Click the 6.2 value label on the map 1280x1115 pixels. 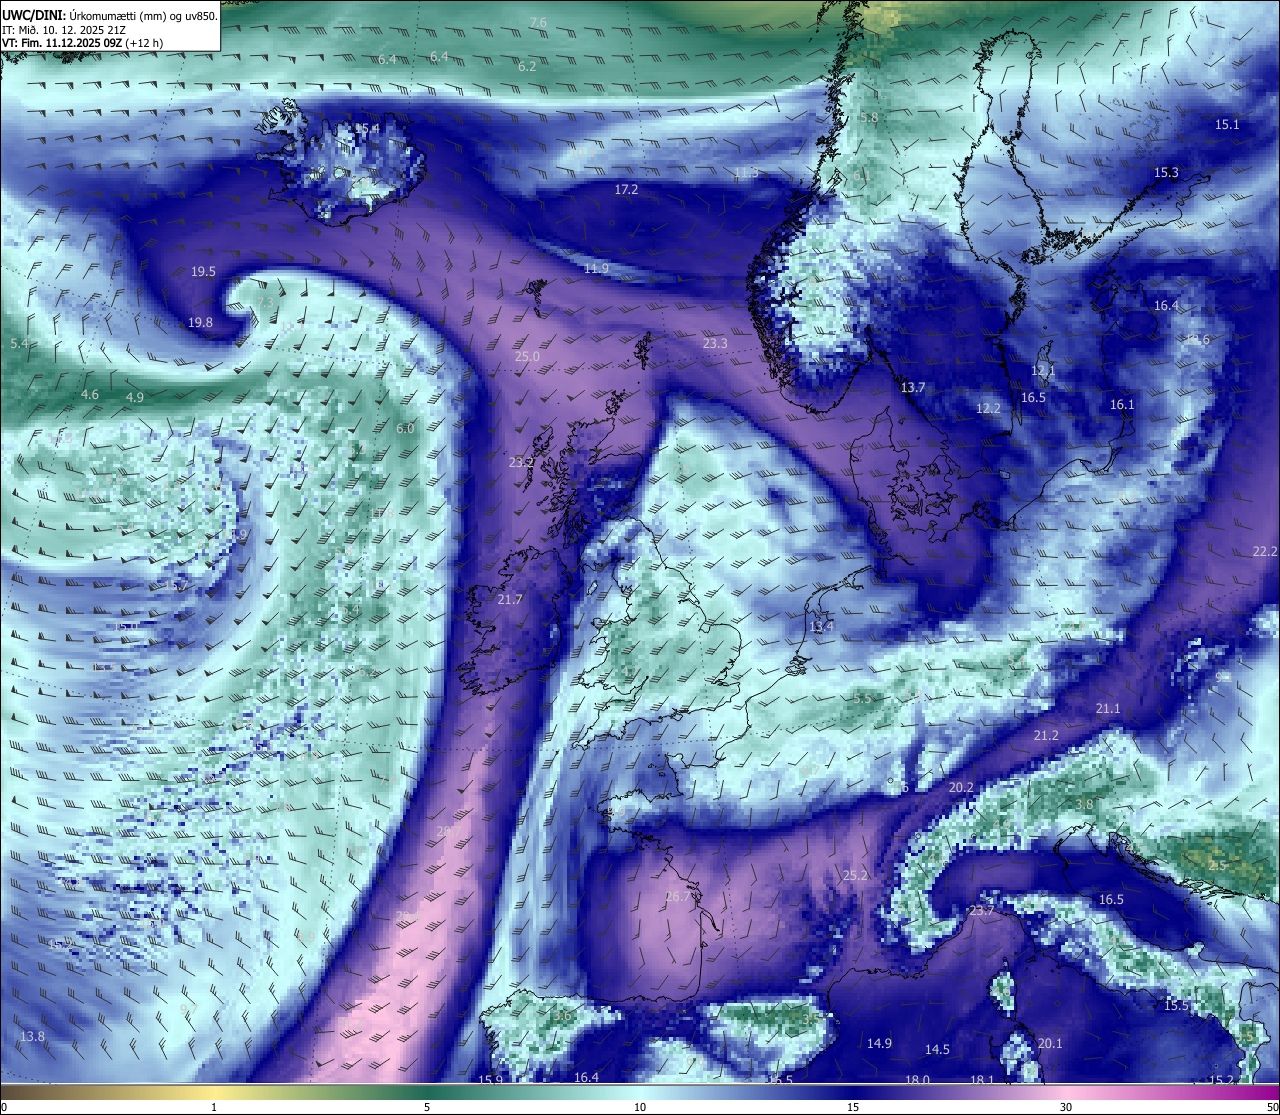[528, 66]
